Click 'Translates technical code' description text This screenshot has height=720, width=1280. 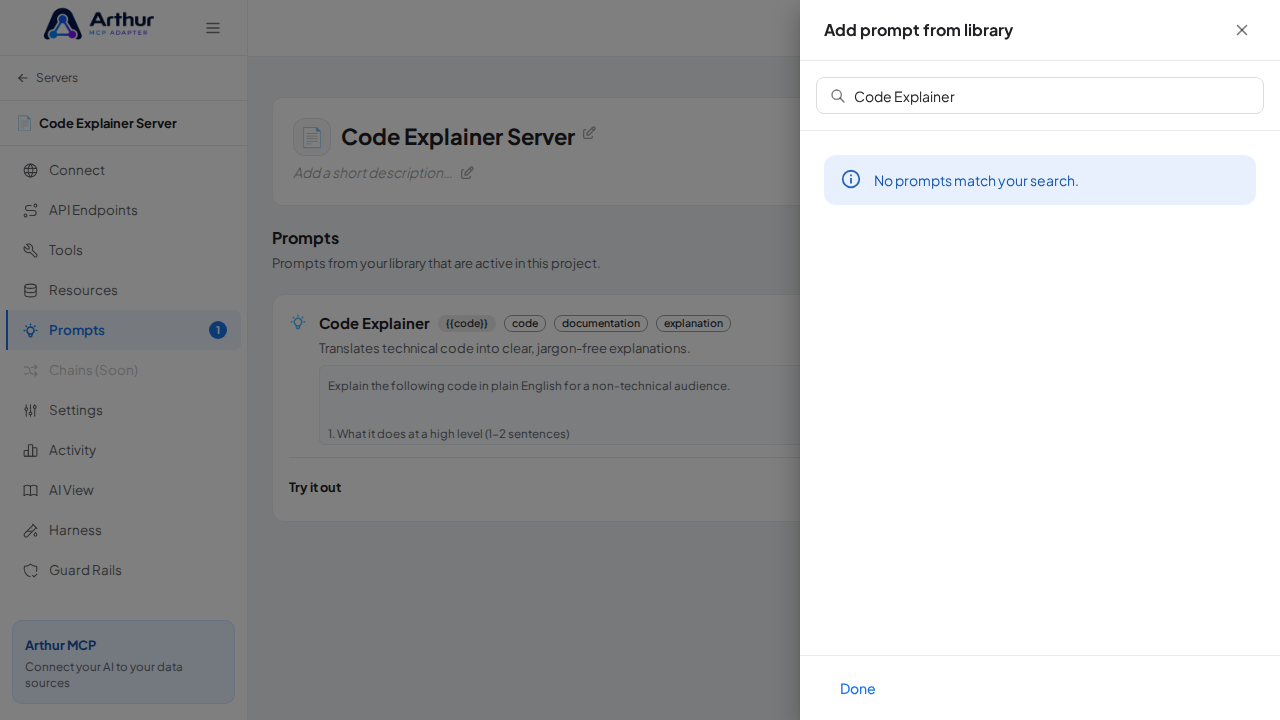[x=505, y=348]
